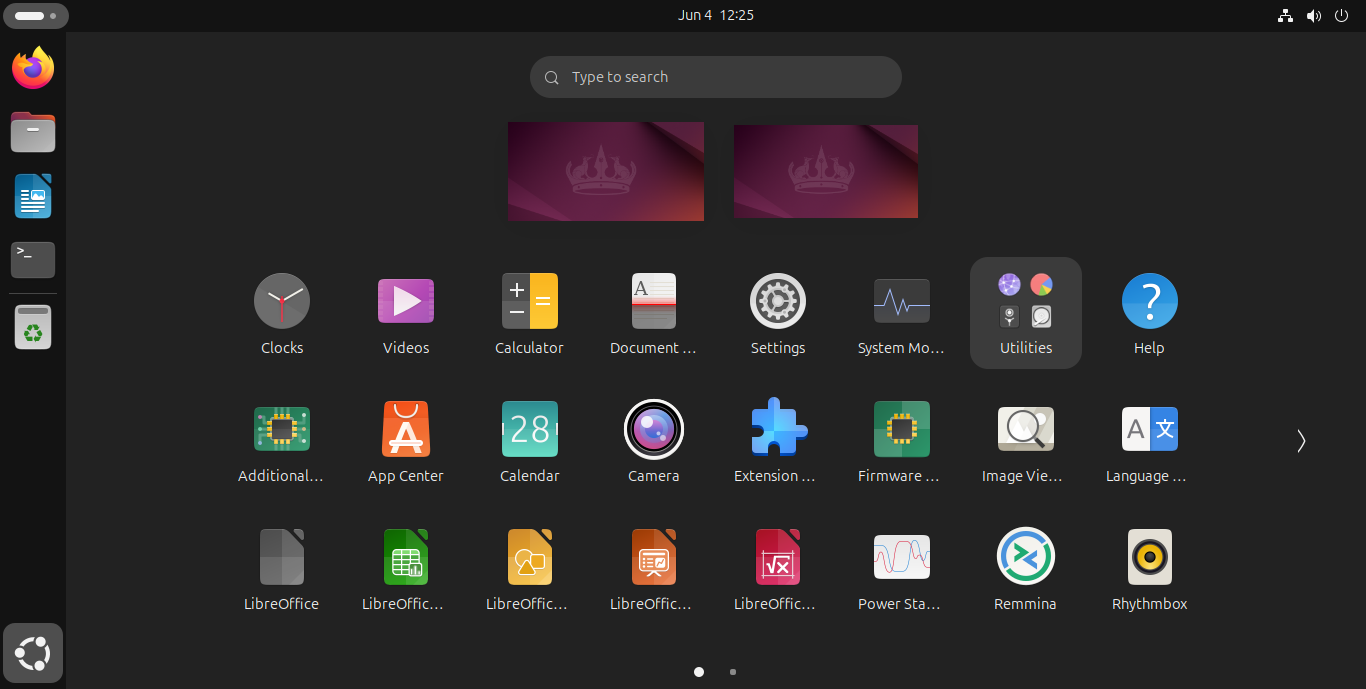
Task: Select the second workspace thumbnail
Action: [825, 171]
